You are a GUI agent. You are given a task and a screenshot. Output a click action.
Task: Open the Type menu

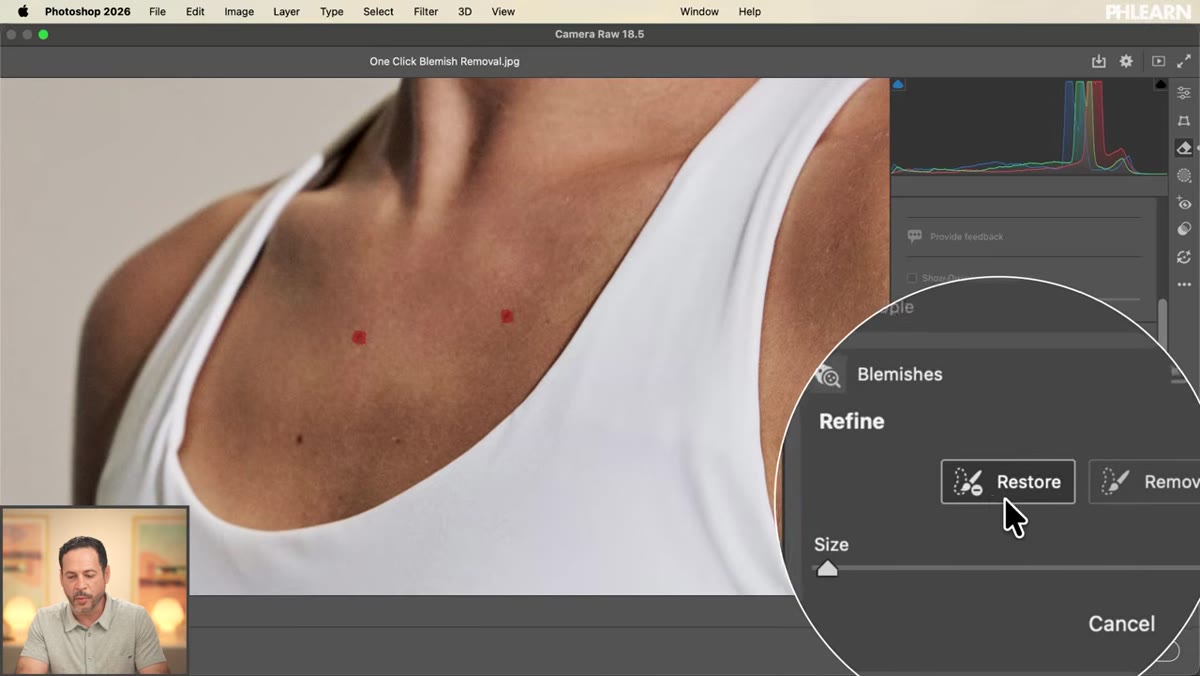point(332,12)
